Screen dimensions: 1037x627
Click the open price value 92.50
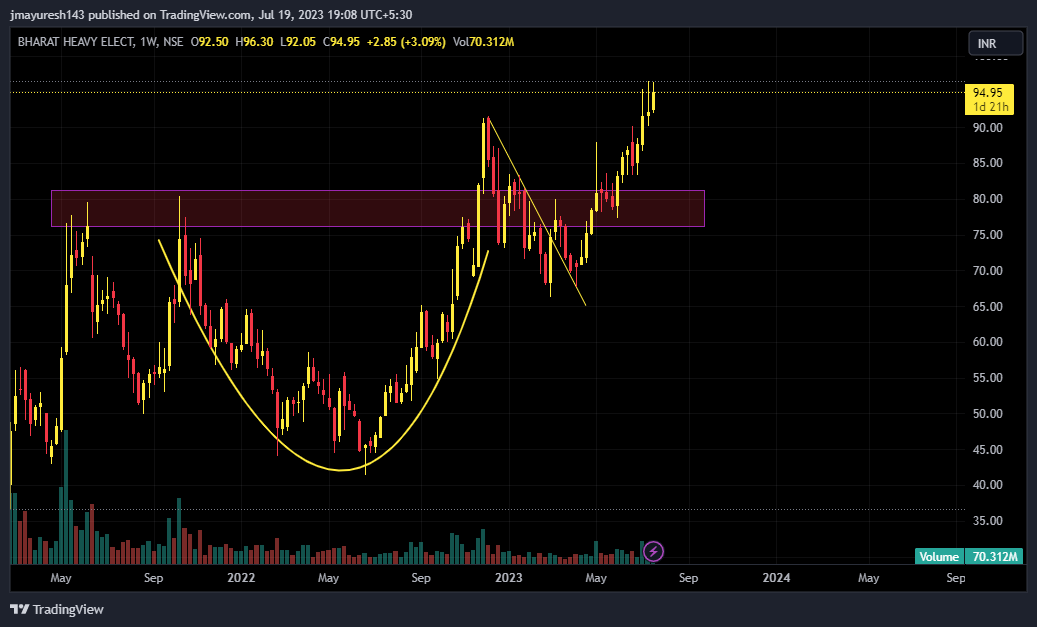pos(214,42)
